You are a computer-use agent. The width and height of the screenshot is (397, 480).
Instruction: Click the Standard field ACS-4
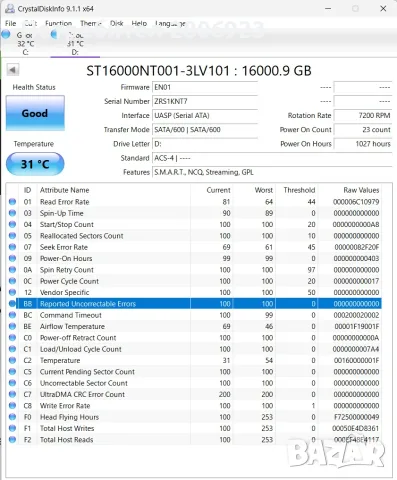click(x=272, y=158)
